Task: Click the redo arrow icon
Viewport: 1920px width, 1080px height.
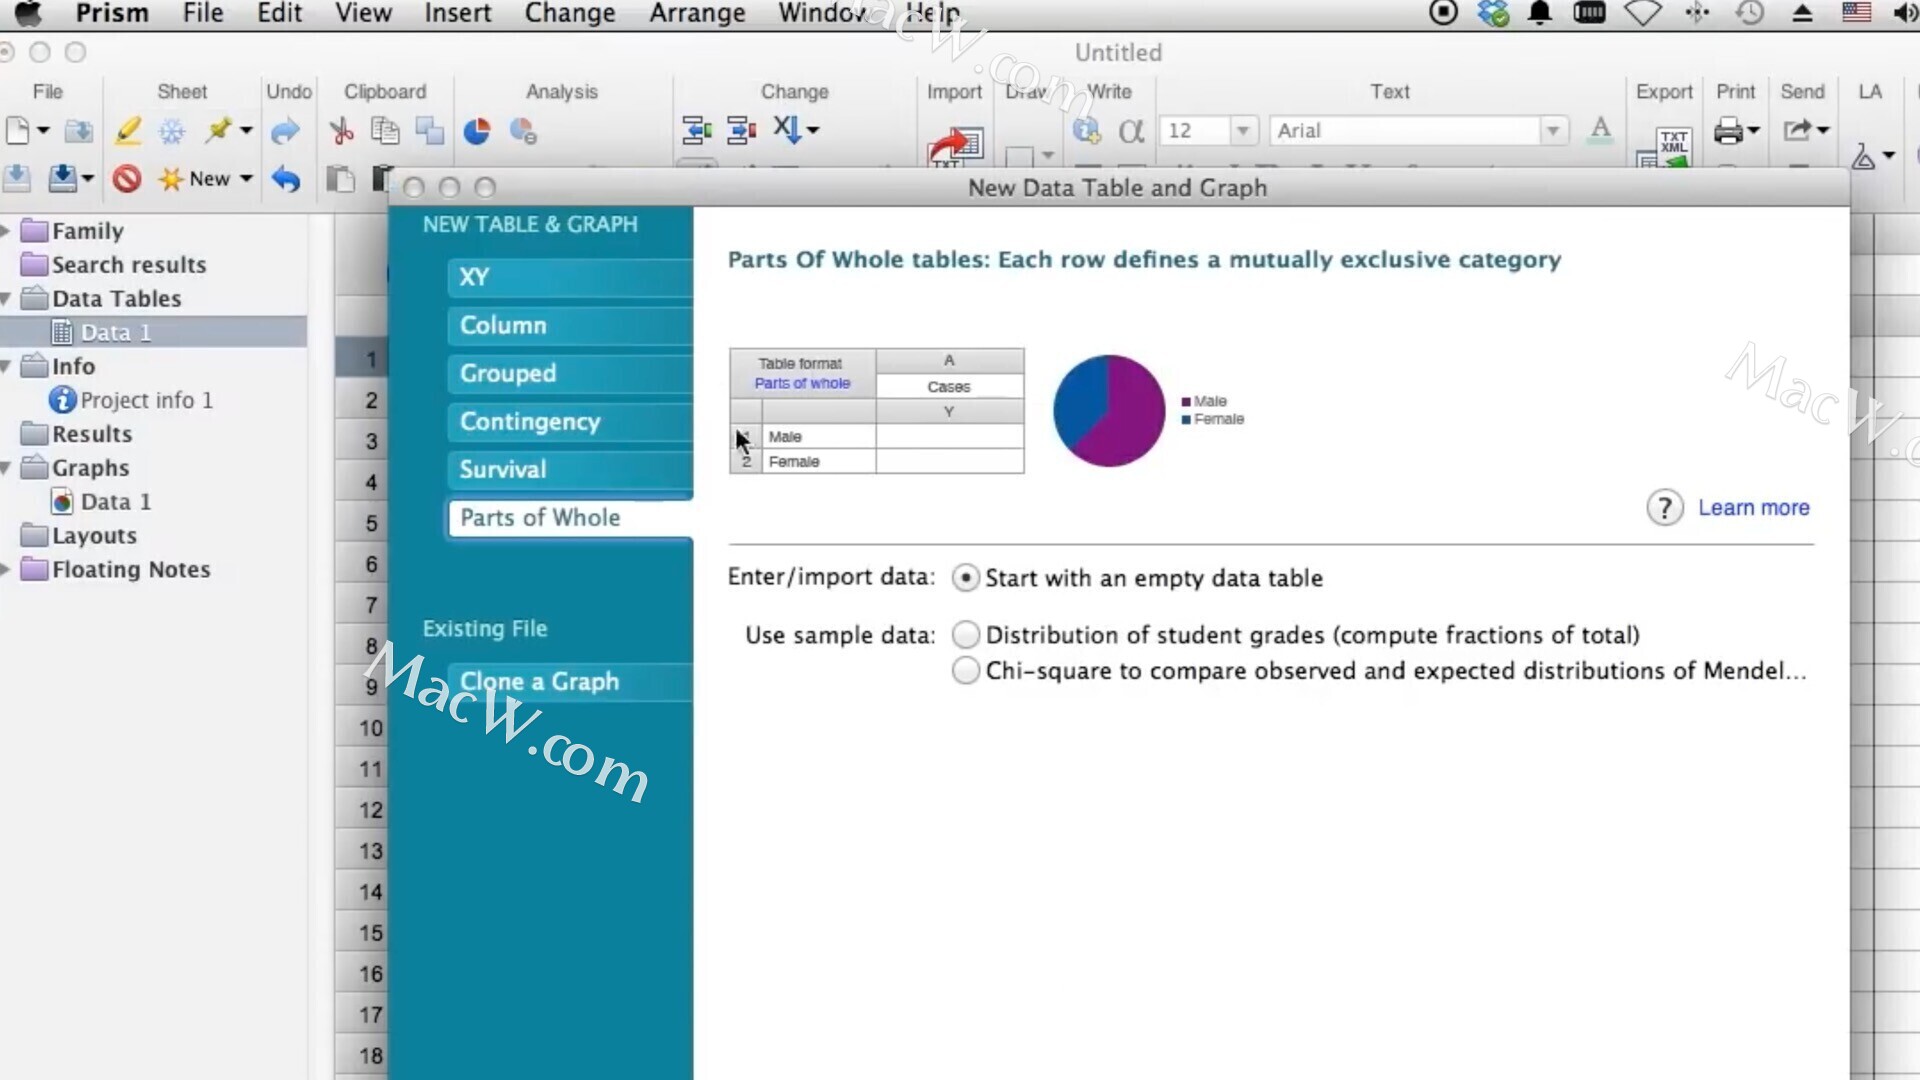Action: 285,131
